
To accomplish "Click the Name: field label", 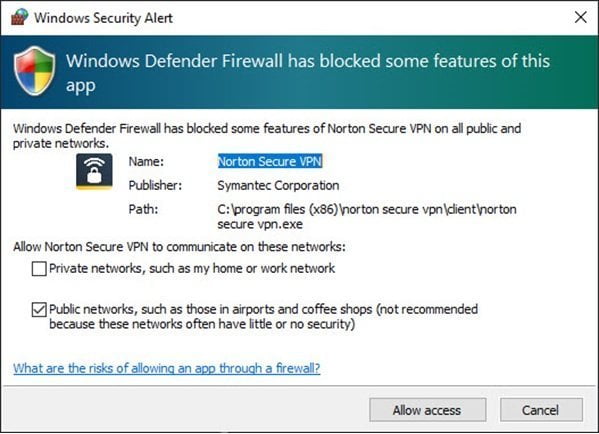I will [146, 162].
